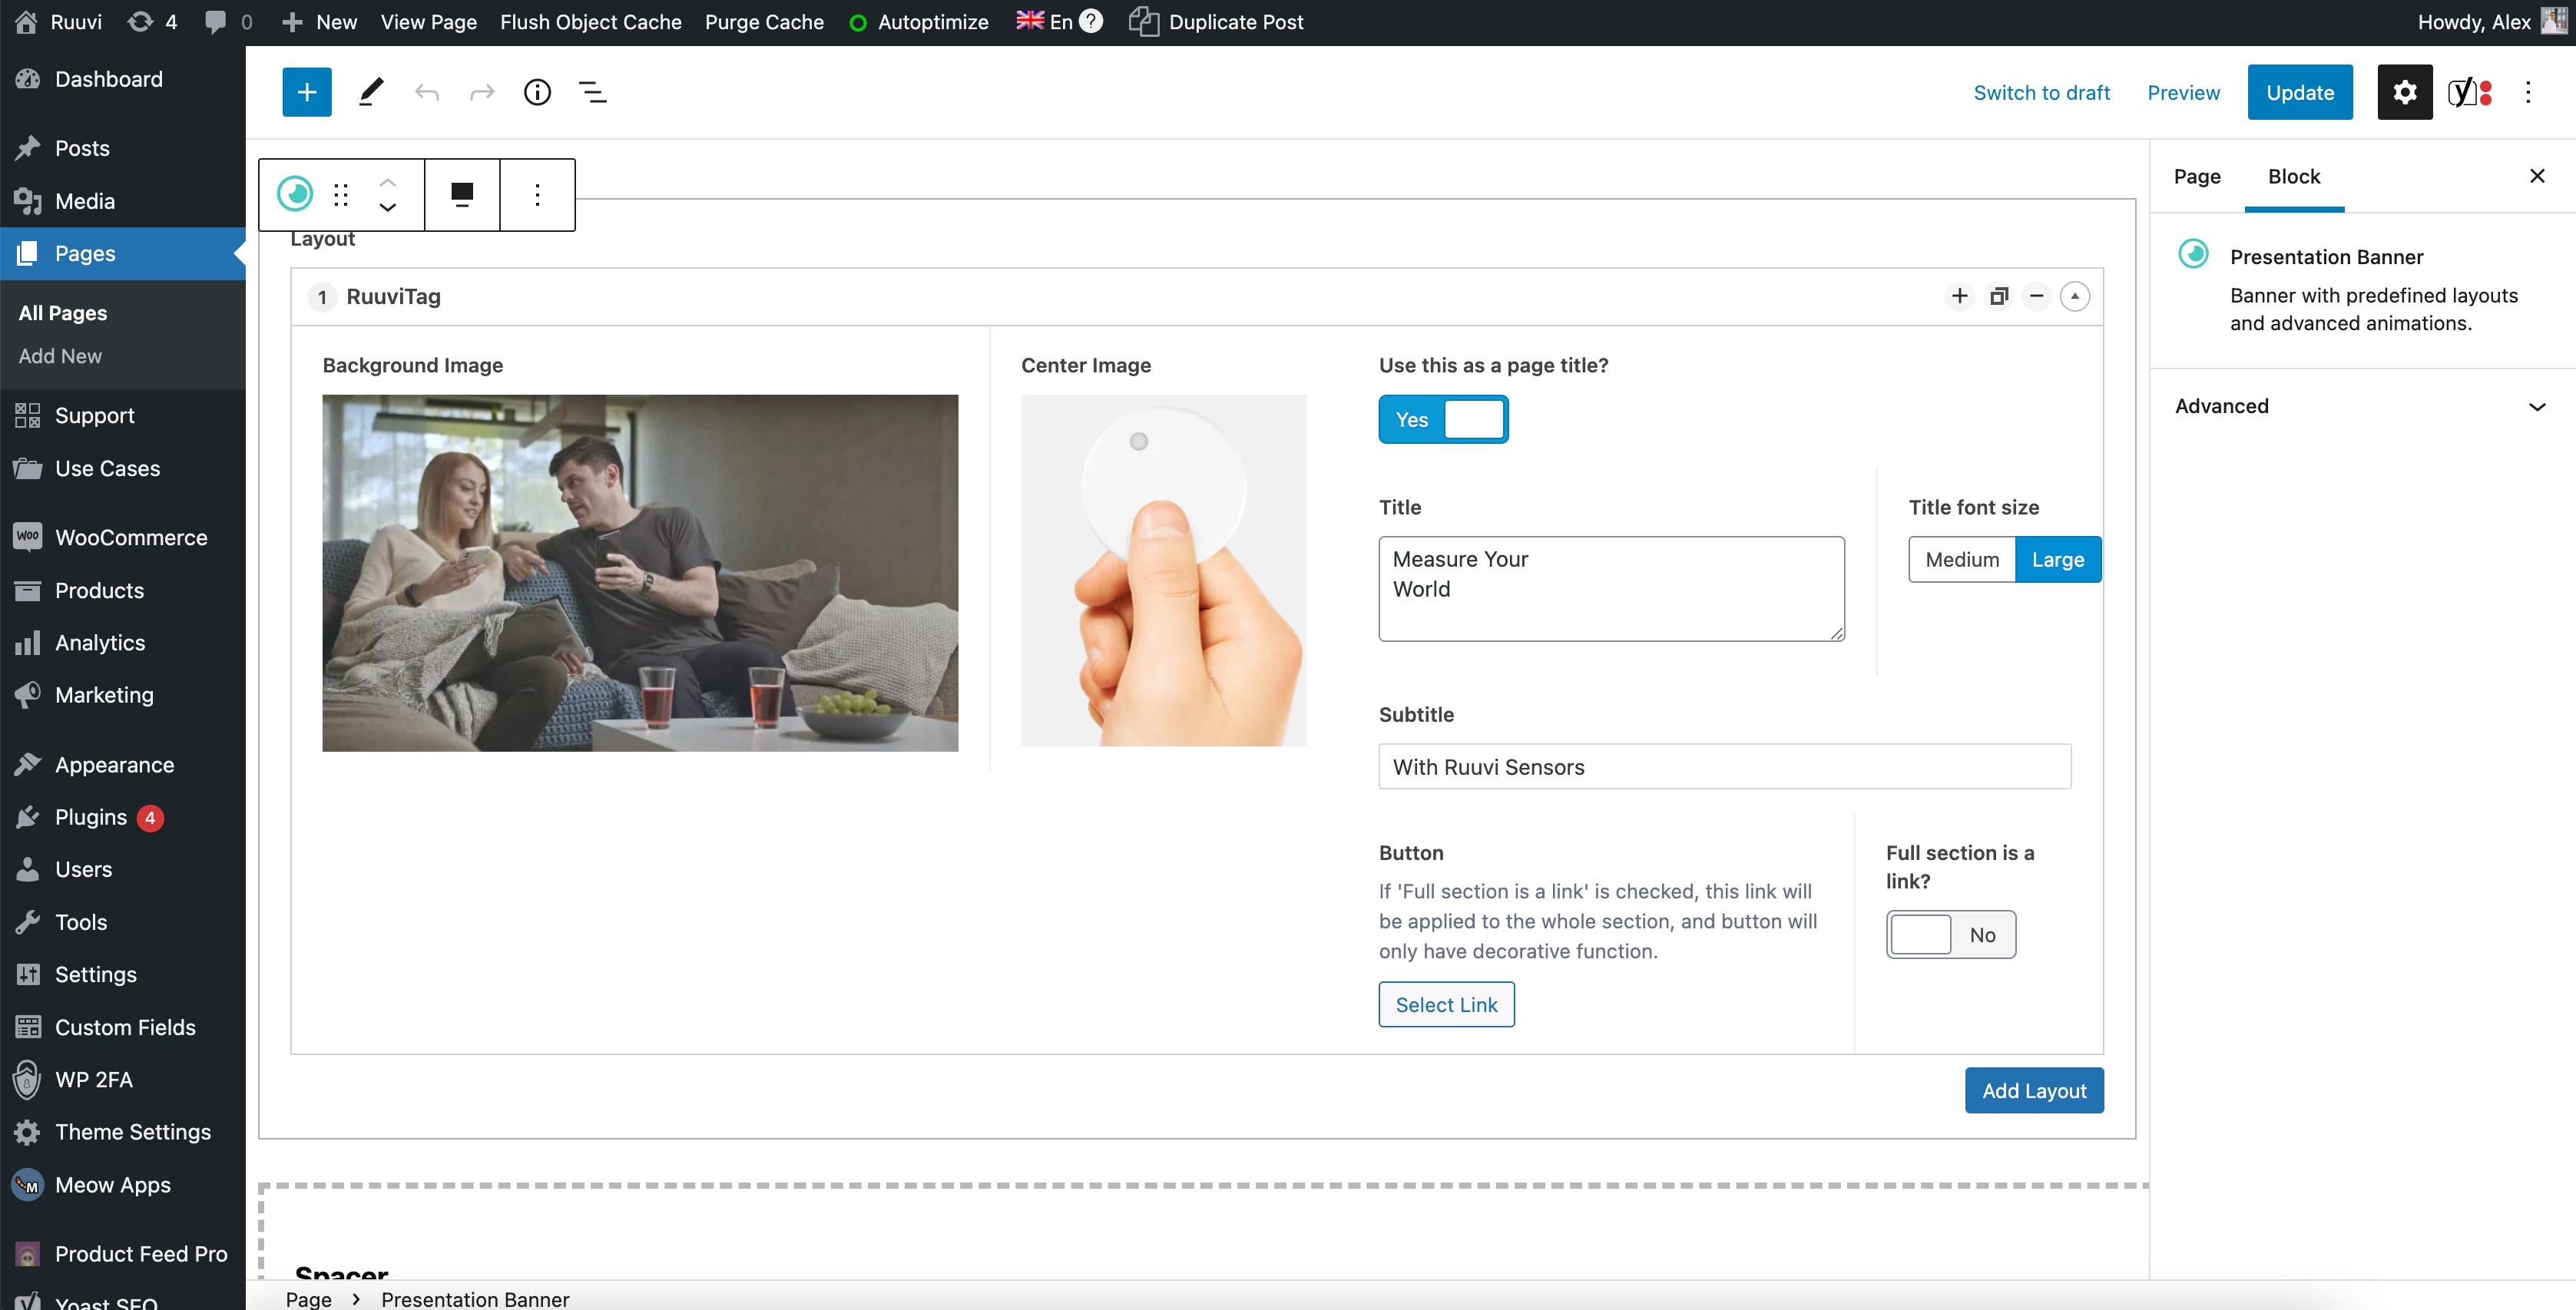Viewport: 2576px width, 1310px height.
Task: Click the Background Image thumbnail
Action: tap(640, 573)
